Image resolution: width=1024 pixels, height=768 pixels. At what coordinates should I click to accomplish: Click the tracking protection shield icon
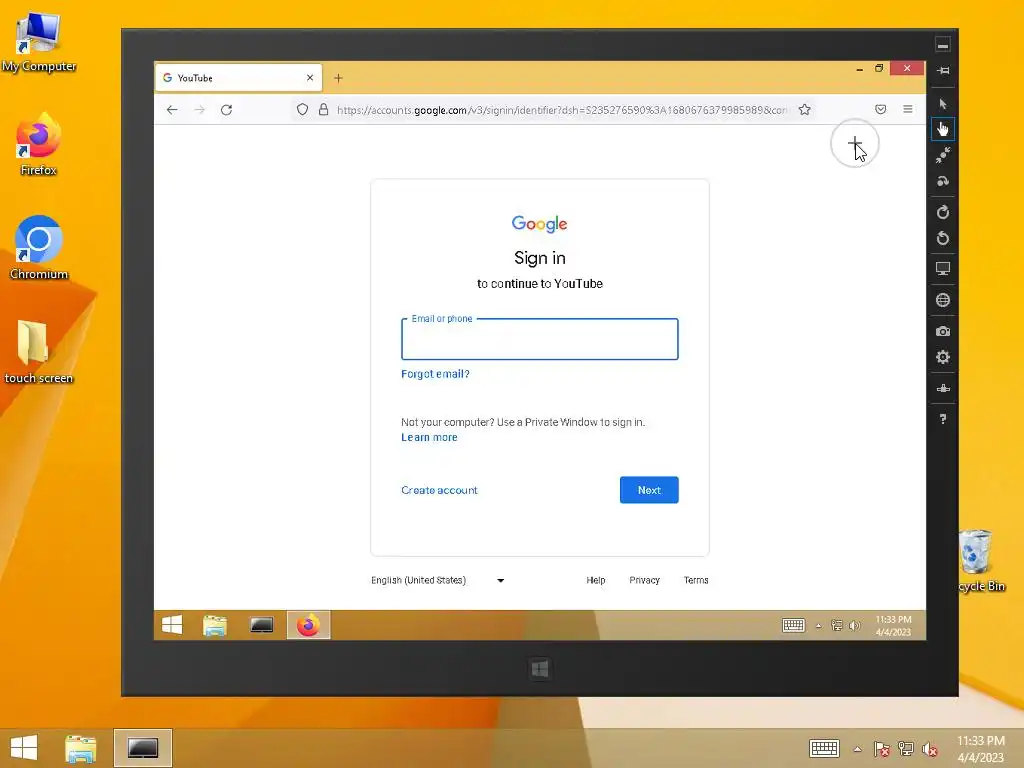[x=302, y=110]
